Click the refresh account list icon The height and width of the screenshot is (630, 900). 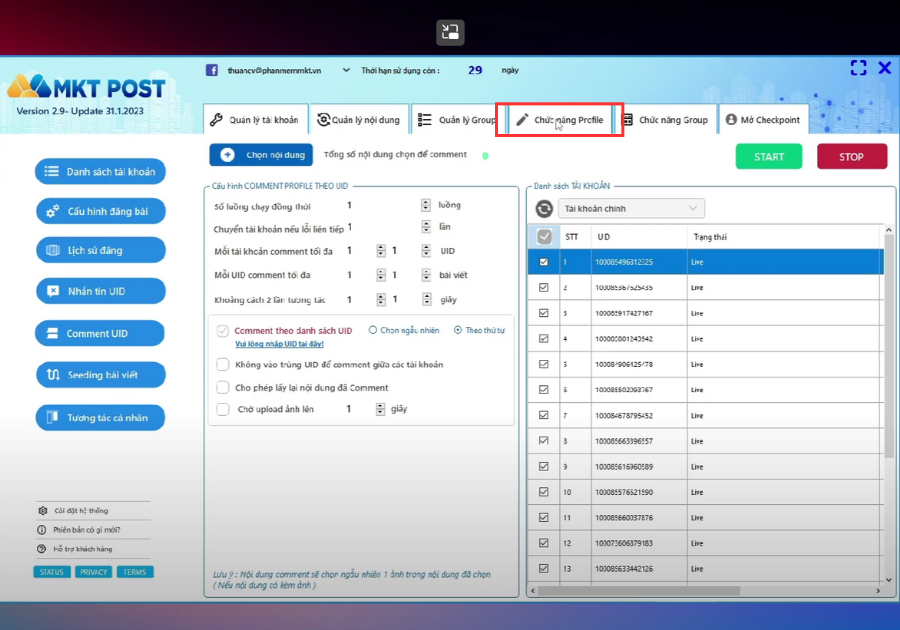click(x=544, y=209)
